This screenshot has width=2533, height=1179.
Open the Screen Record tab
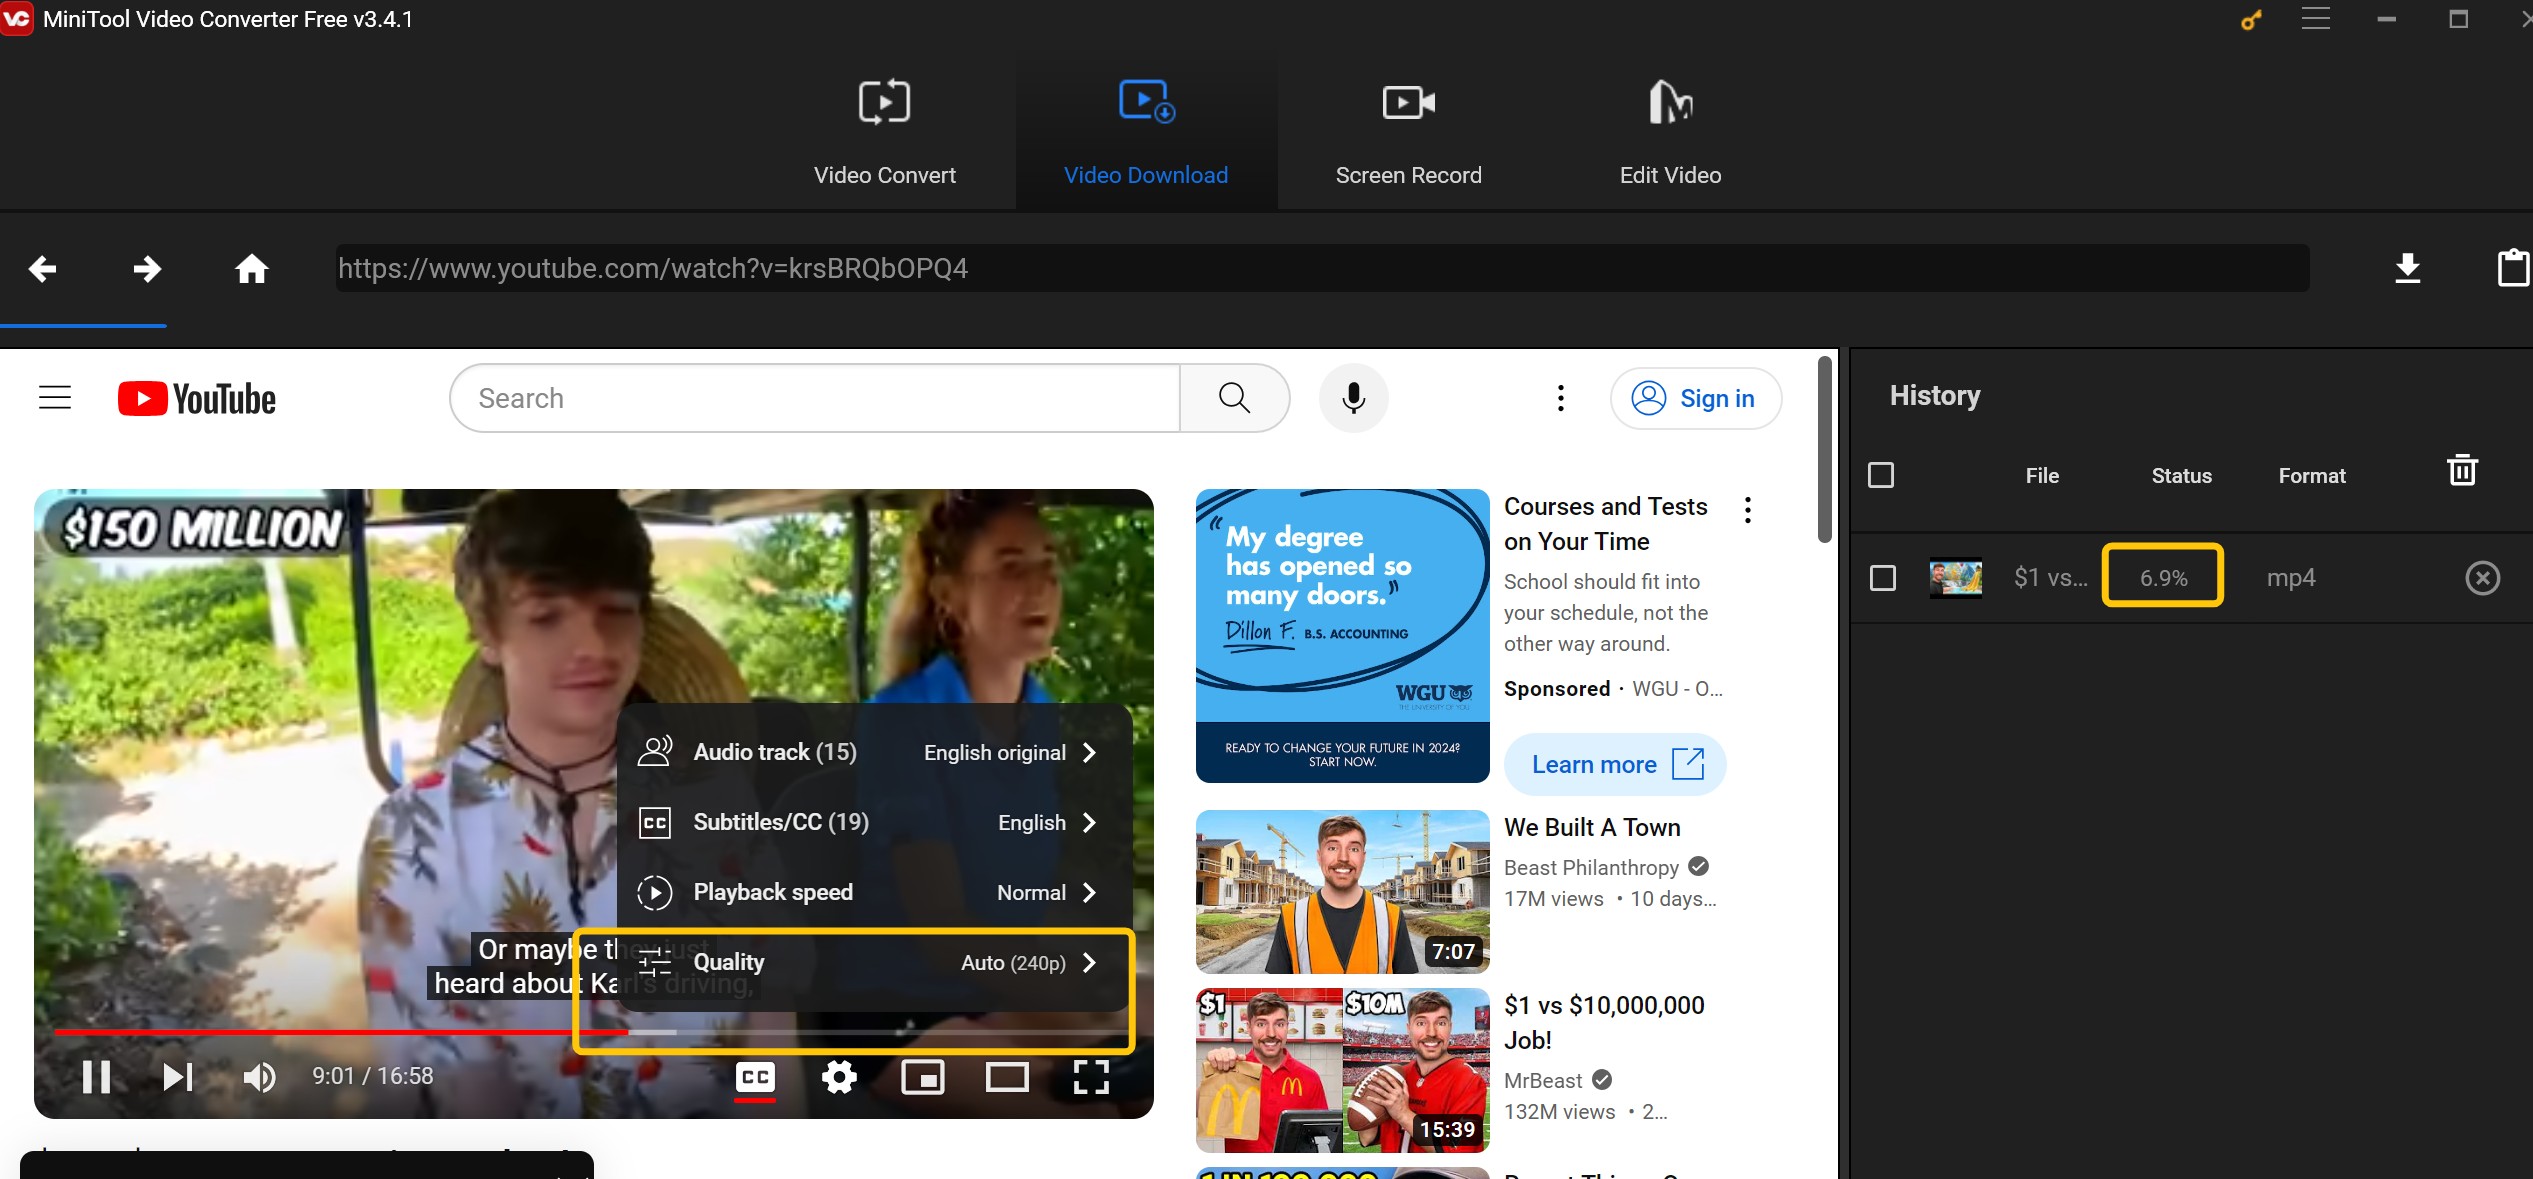pyautogui.click(x=1408, y=131)
